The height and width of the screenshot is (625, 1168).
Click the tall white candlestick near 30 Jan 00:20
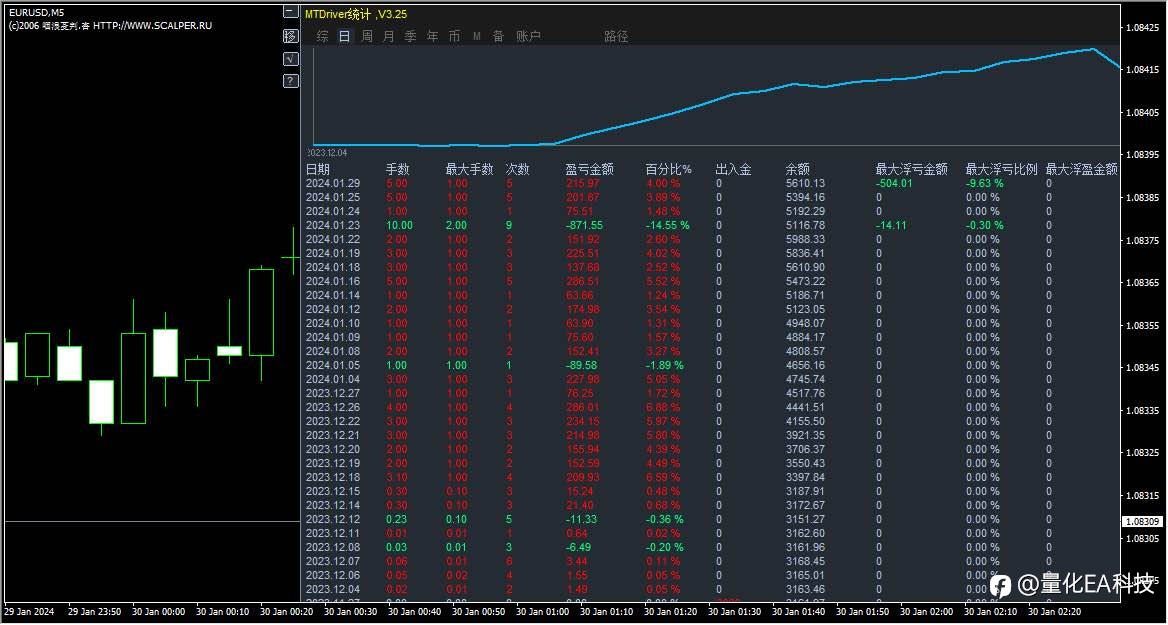click(261, 311)
